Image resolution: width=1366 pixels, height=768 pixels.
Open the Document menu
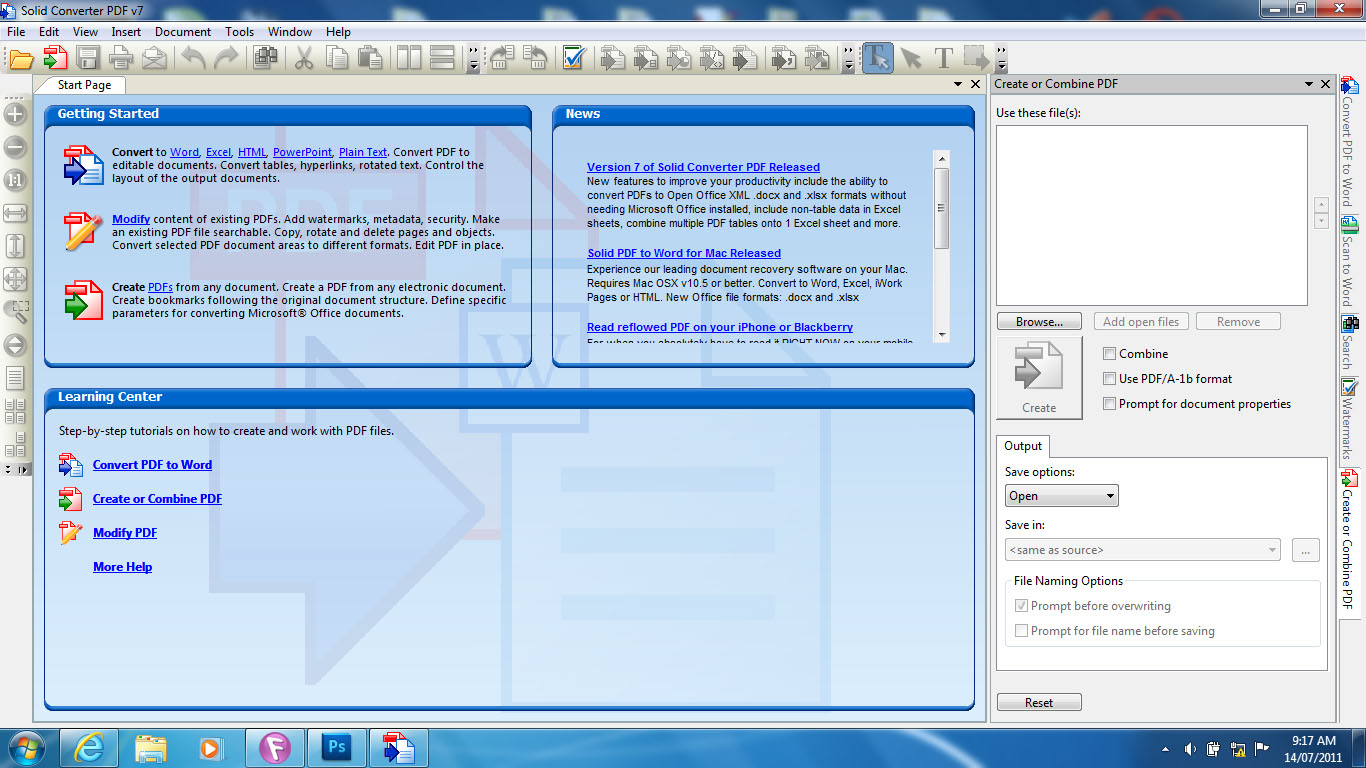(x=183, y=32)
